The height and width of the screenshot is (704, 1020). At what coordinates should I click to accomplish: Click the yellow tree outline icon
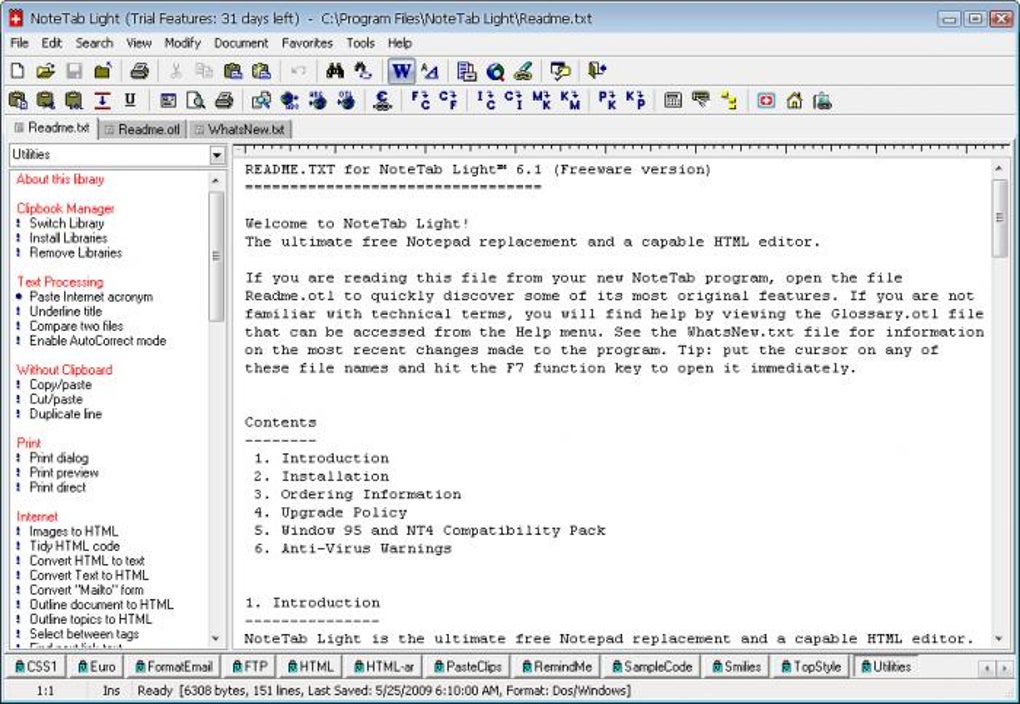729,100
